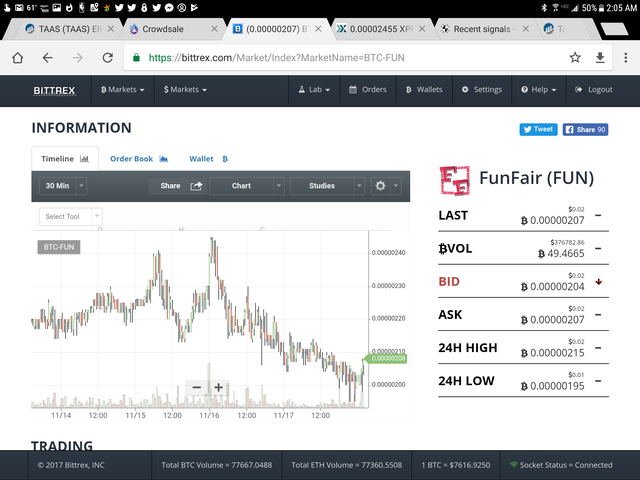Close the Recent signals tab
640x480 pixels.
pyautogui.click(x=526, y=29)
